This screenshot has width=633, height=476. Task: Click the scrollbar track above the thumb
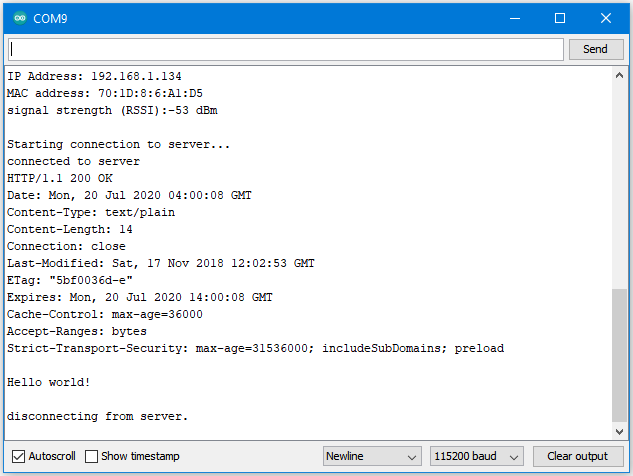point(619,186)
